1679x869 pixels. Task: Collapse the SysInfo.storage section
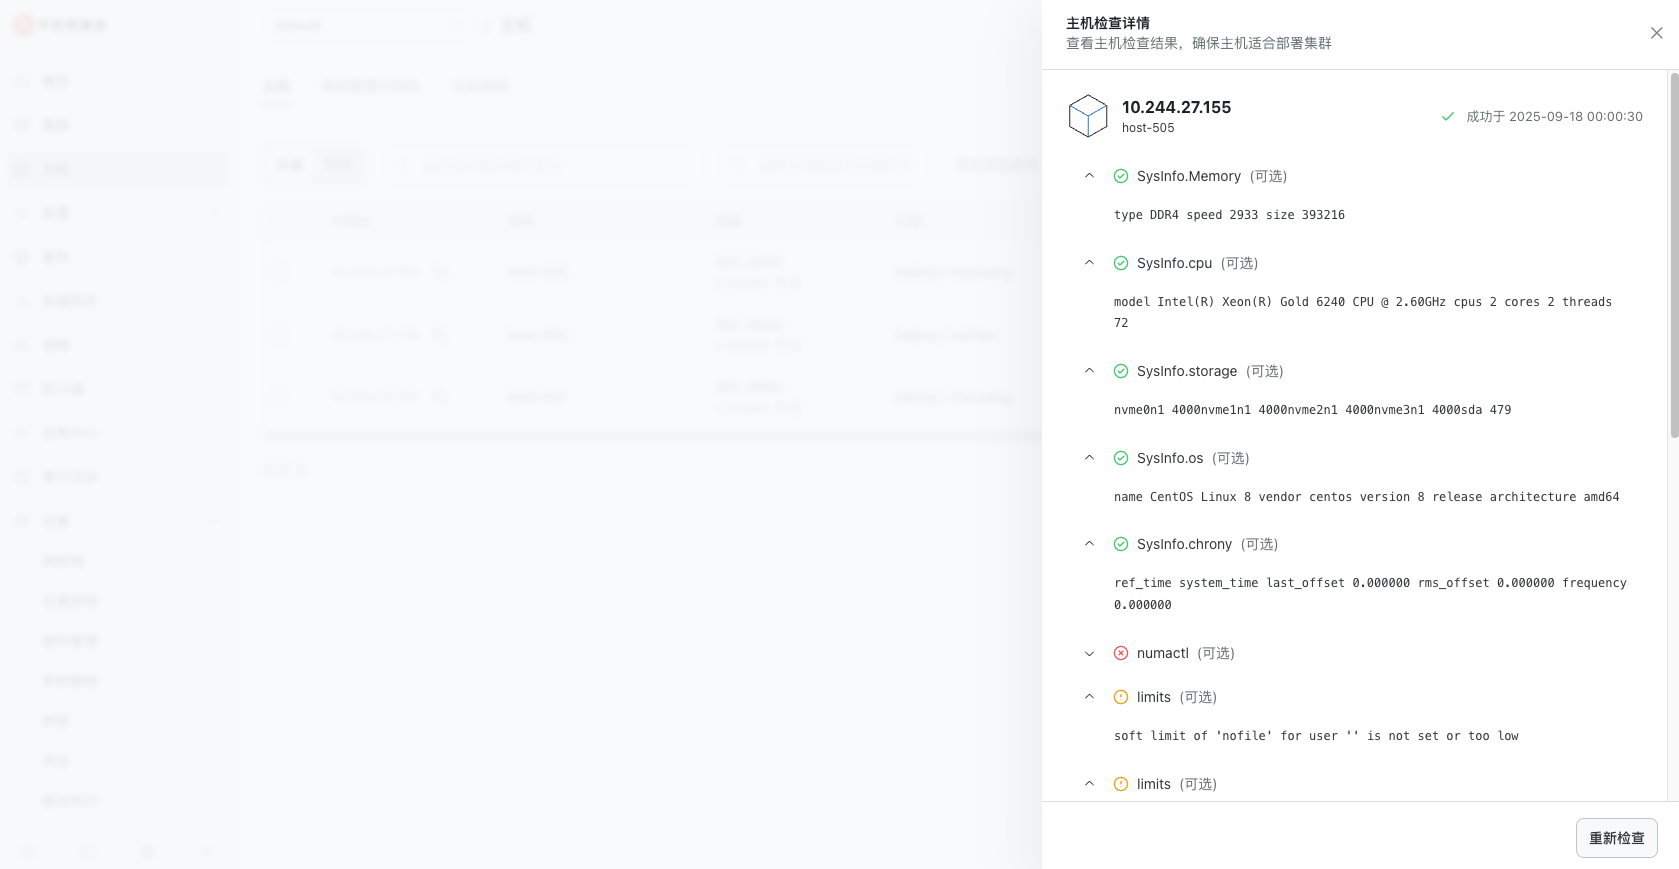1089,371
